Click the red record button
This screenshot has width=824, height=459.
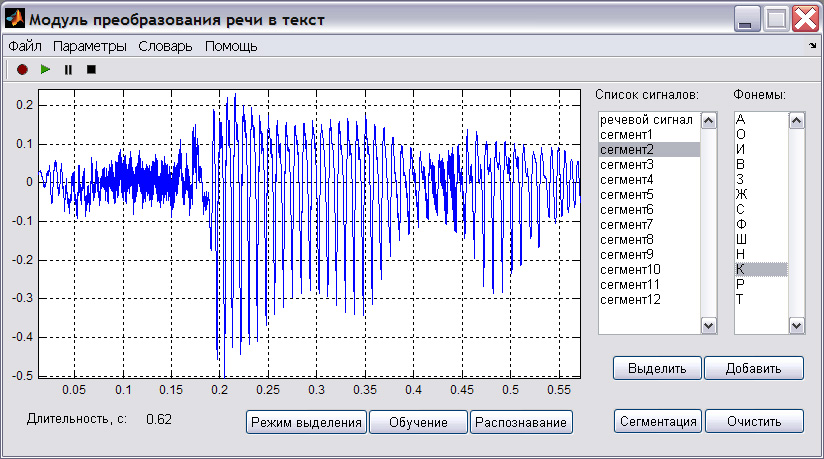22,69
